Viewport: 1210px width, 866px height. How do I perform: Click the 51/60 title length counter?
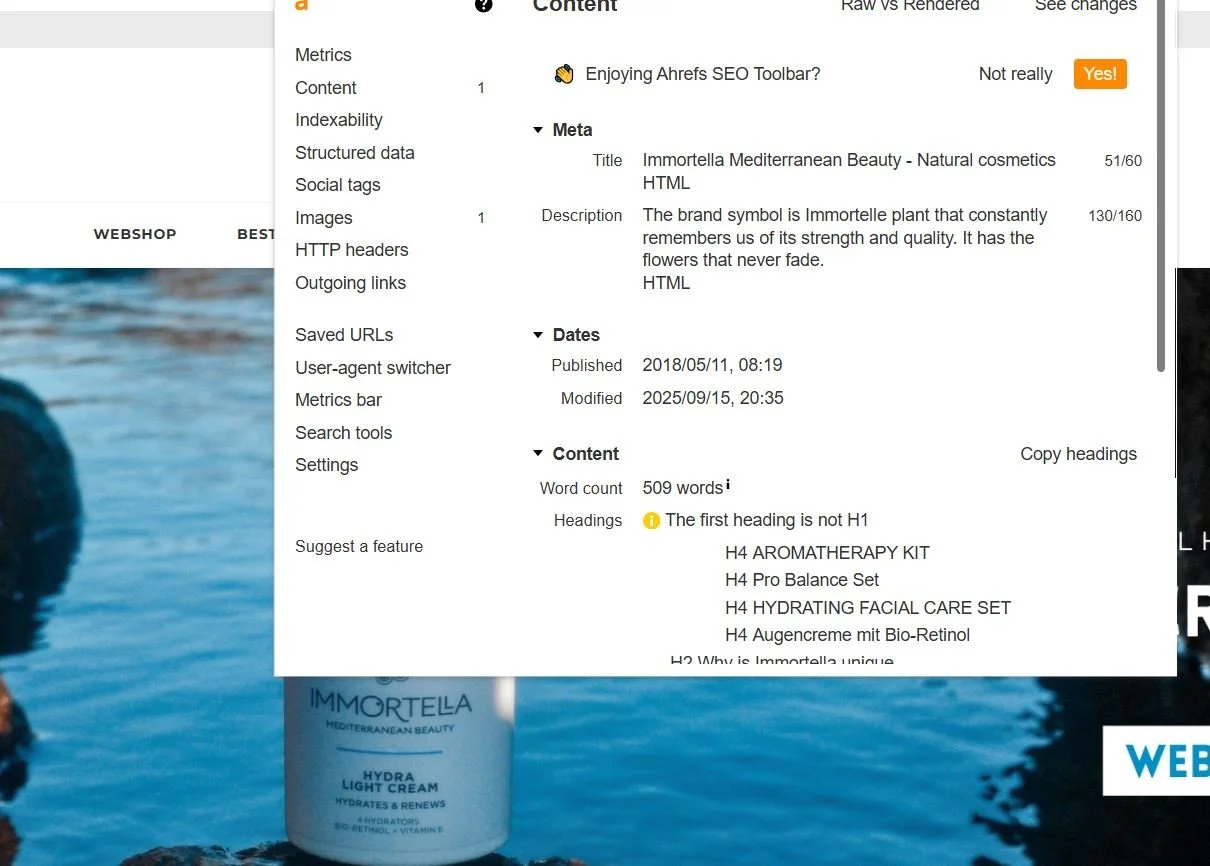point(1123,161)
